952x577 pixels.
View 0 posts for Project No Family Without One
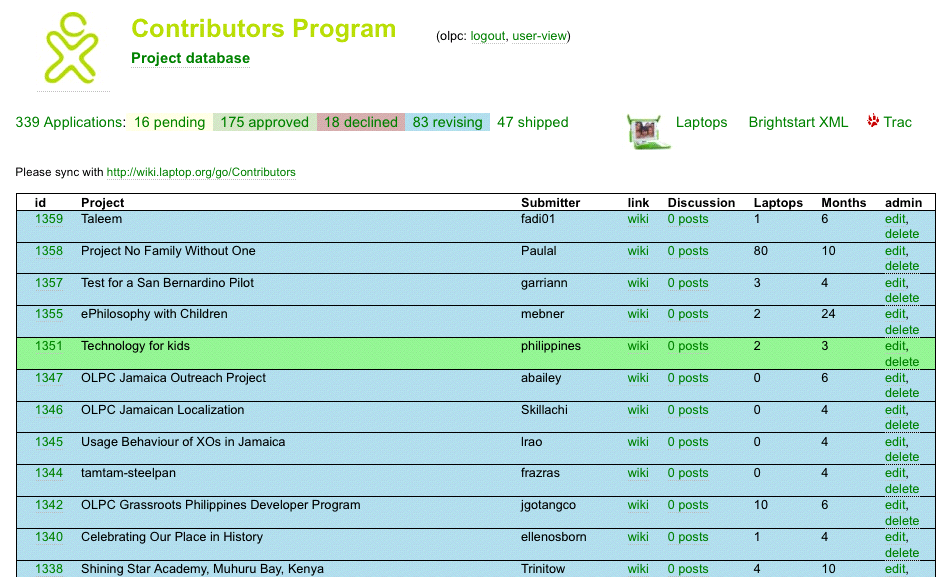tap(687, 251)
